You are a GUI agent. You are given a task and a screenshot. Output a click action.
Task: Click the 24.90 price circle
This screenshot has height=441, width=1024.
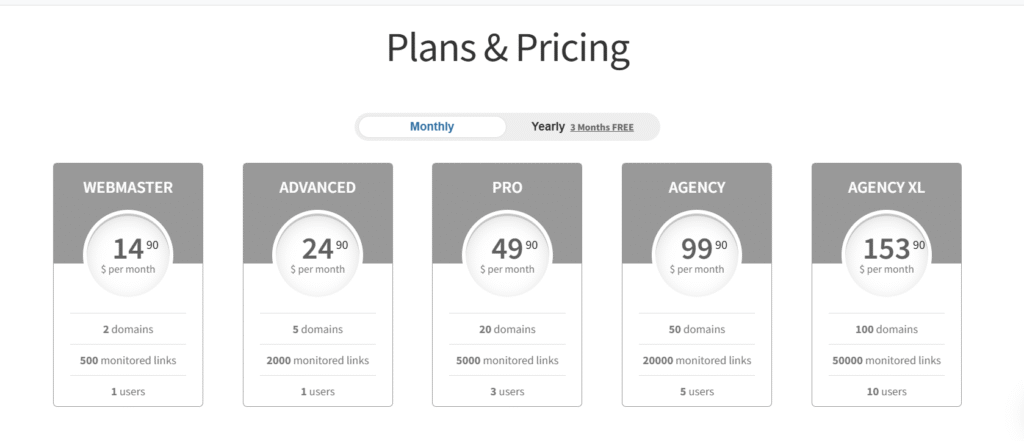coord(317,254)
